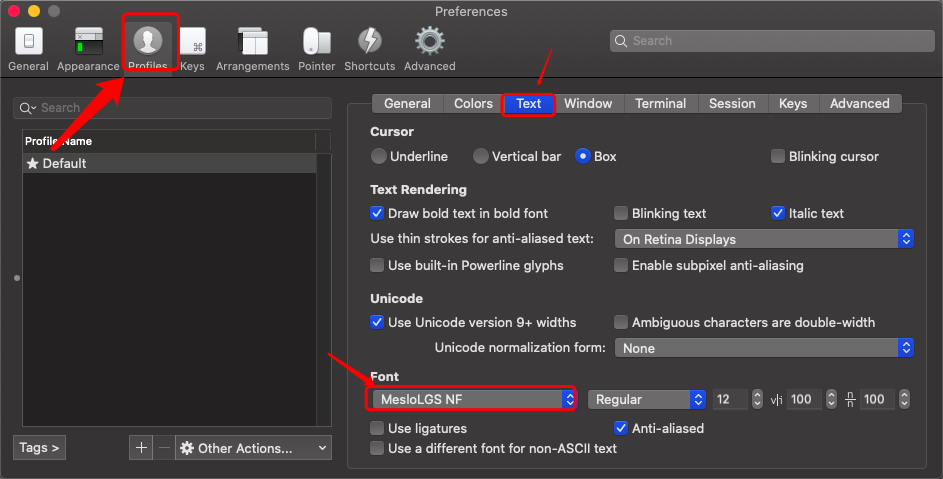Click the Tags > button
Image resolution: width=943 pixels, height=479 pixels.
tap(40, 448)
